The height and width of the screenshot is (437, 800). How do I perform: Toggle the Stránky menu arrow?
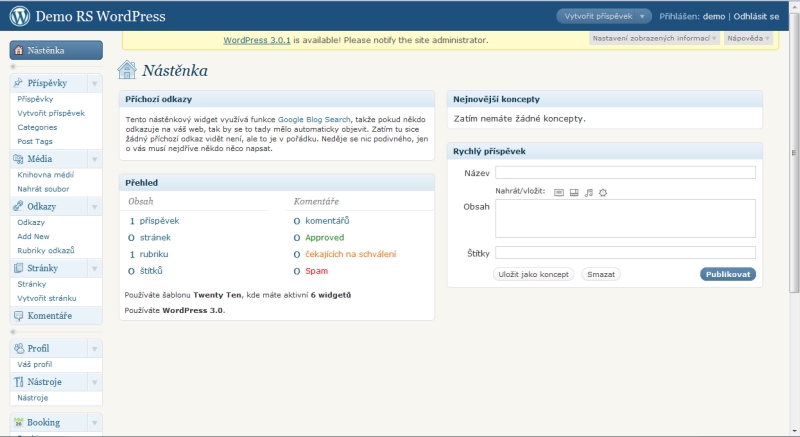click(94, 268)
